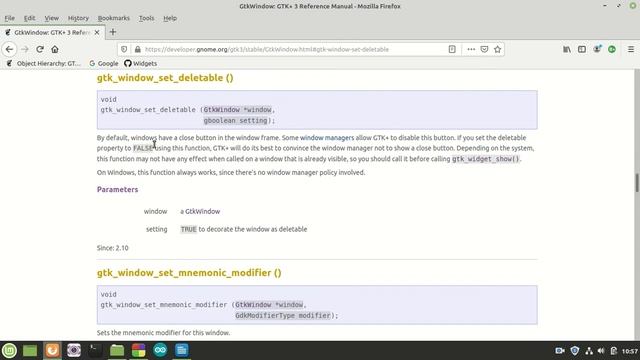Open the Bookmarks menu
This screenshot has width=640, height=360.
[113, 18]
